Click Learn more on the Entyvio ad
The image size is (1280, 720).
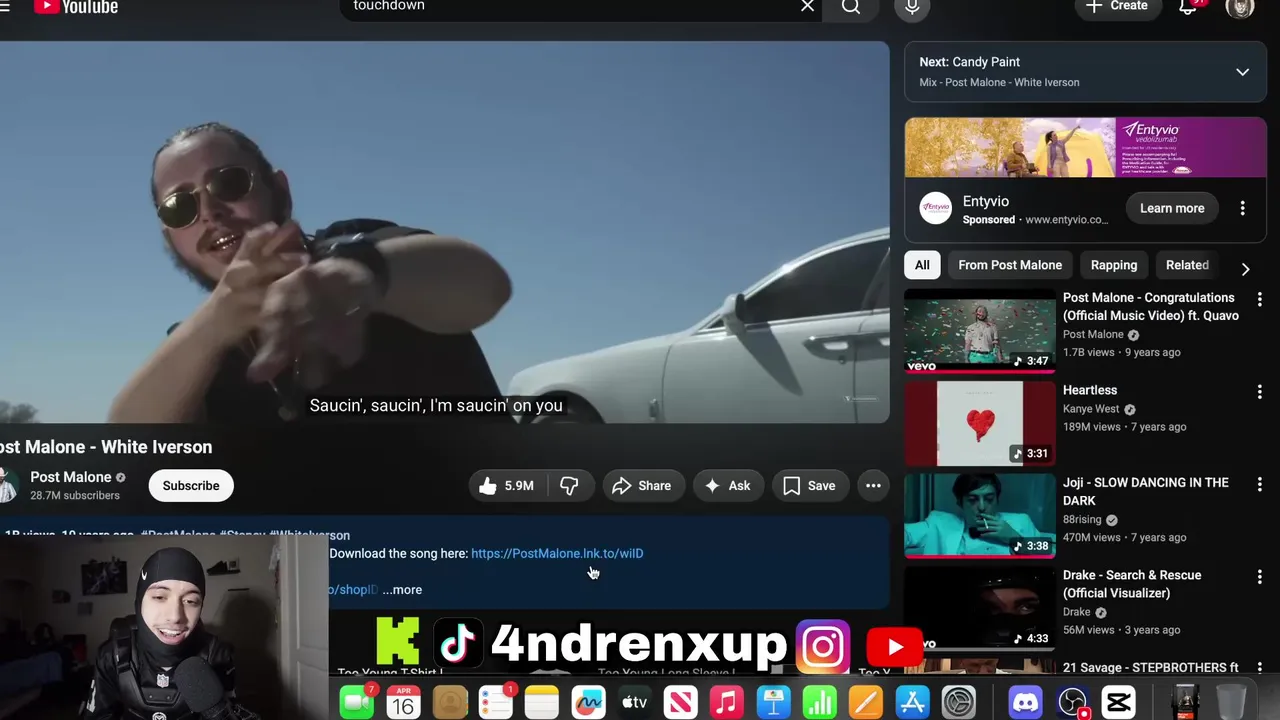click(1172, 208)
